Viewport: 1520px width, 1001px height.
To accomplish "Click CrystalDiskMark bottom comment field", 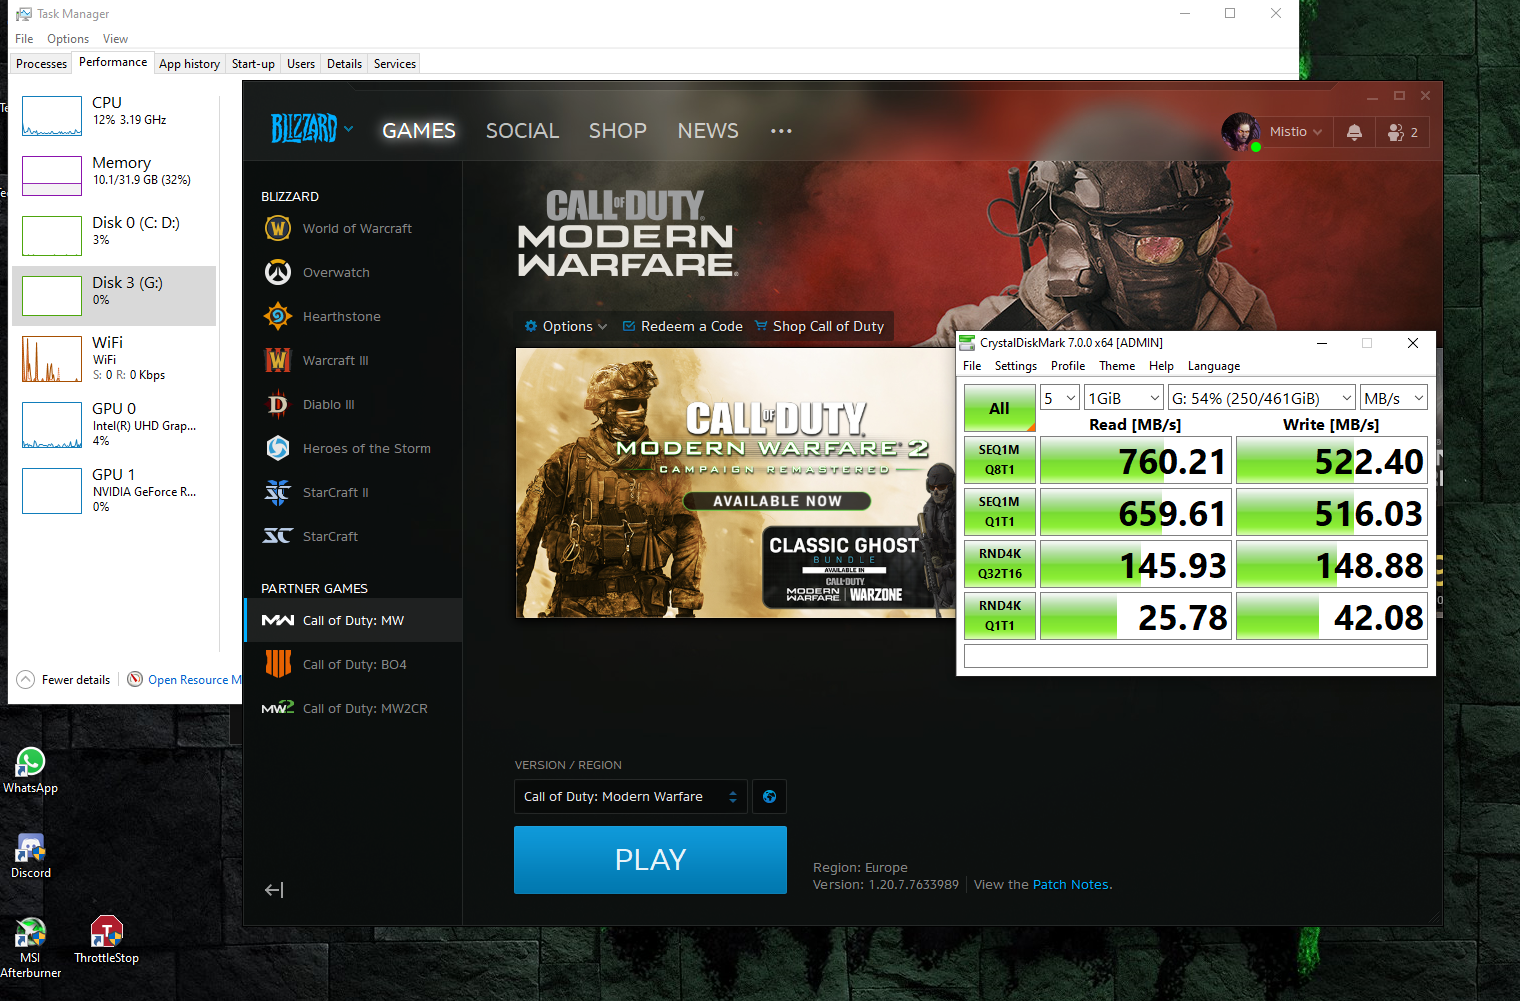I will click(1195, 656).
